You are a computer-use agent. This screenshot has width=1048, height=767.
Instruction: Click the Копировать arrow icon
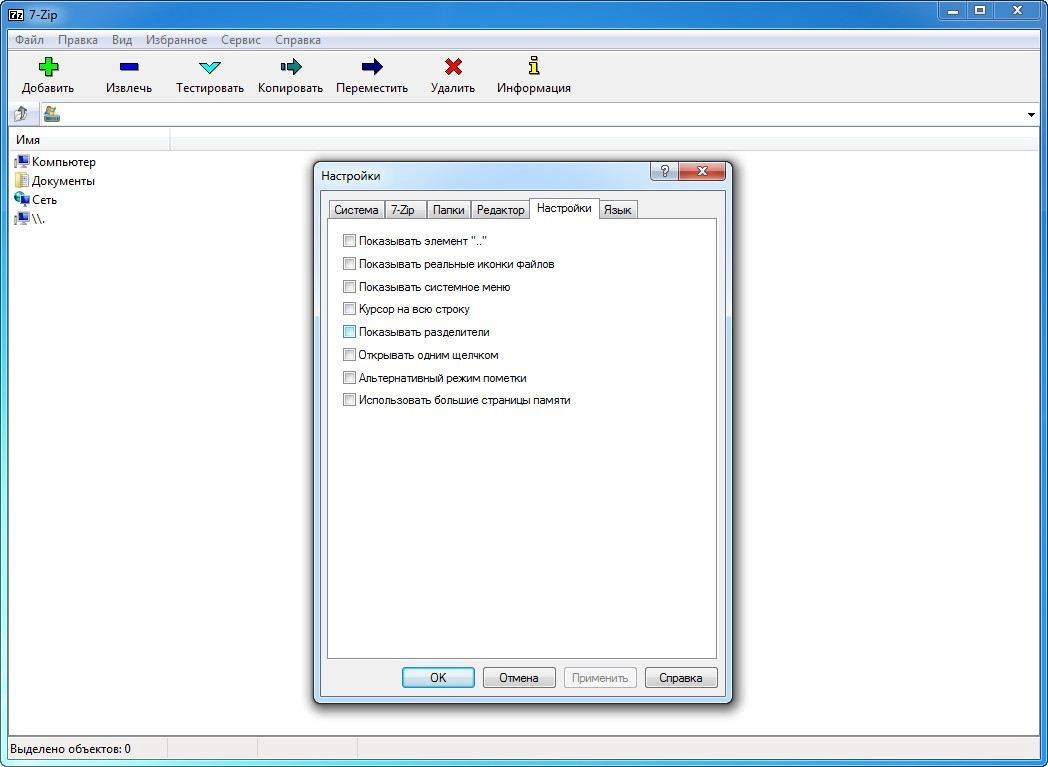291,66
